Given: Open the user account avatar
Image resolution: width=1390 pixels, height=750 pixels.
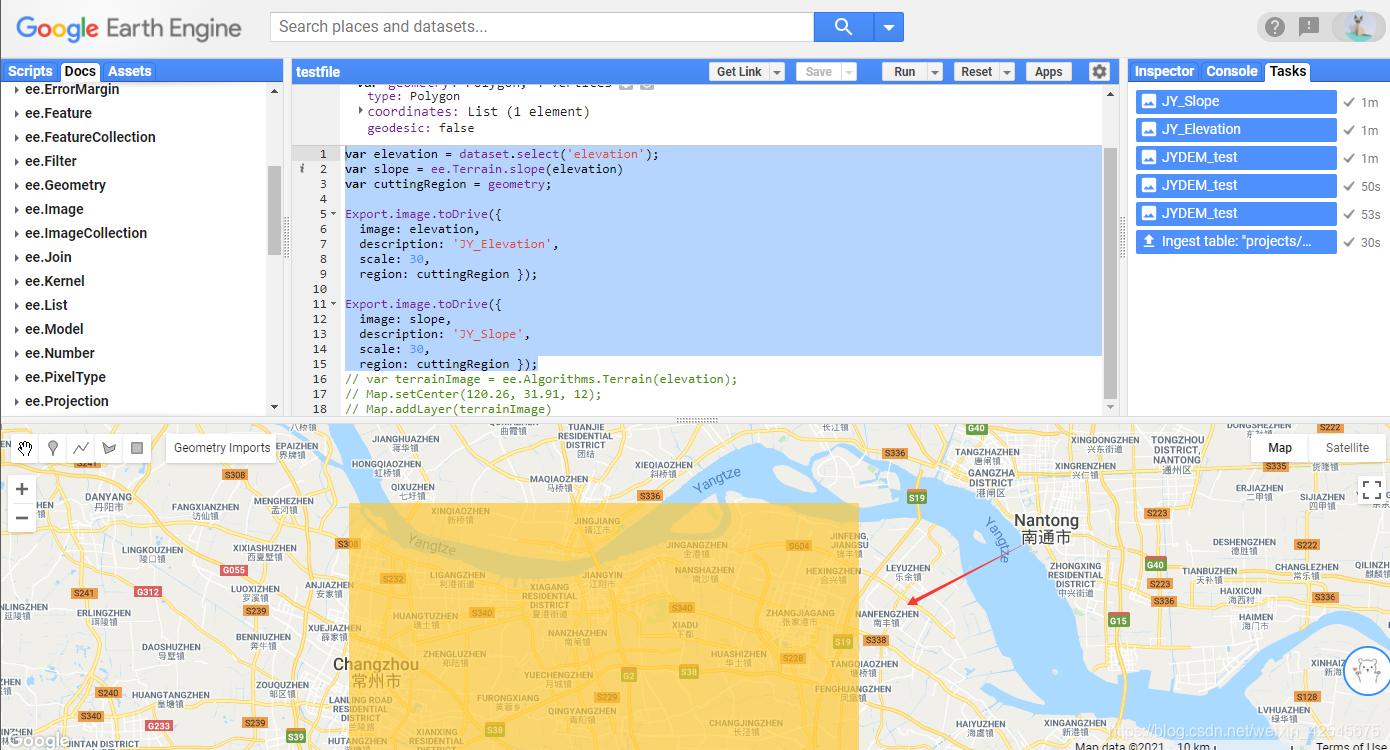Looking at the screenshot, I should 1360,27.
